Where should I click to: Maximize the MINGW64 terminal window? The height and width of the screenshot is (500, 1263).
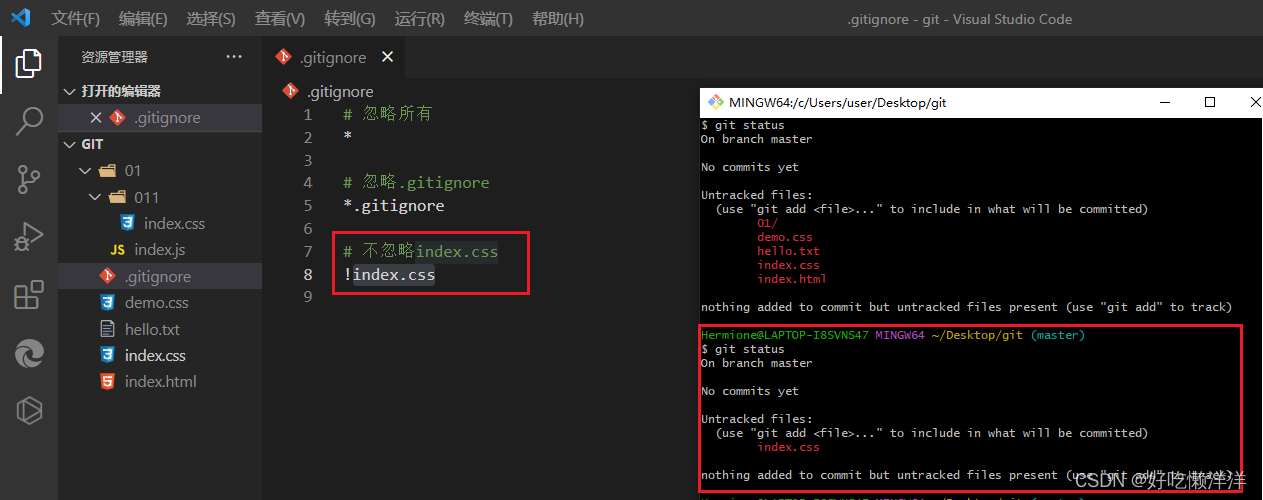tap(1210, 102)
